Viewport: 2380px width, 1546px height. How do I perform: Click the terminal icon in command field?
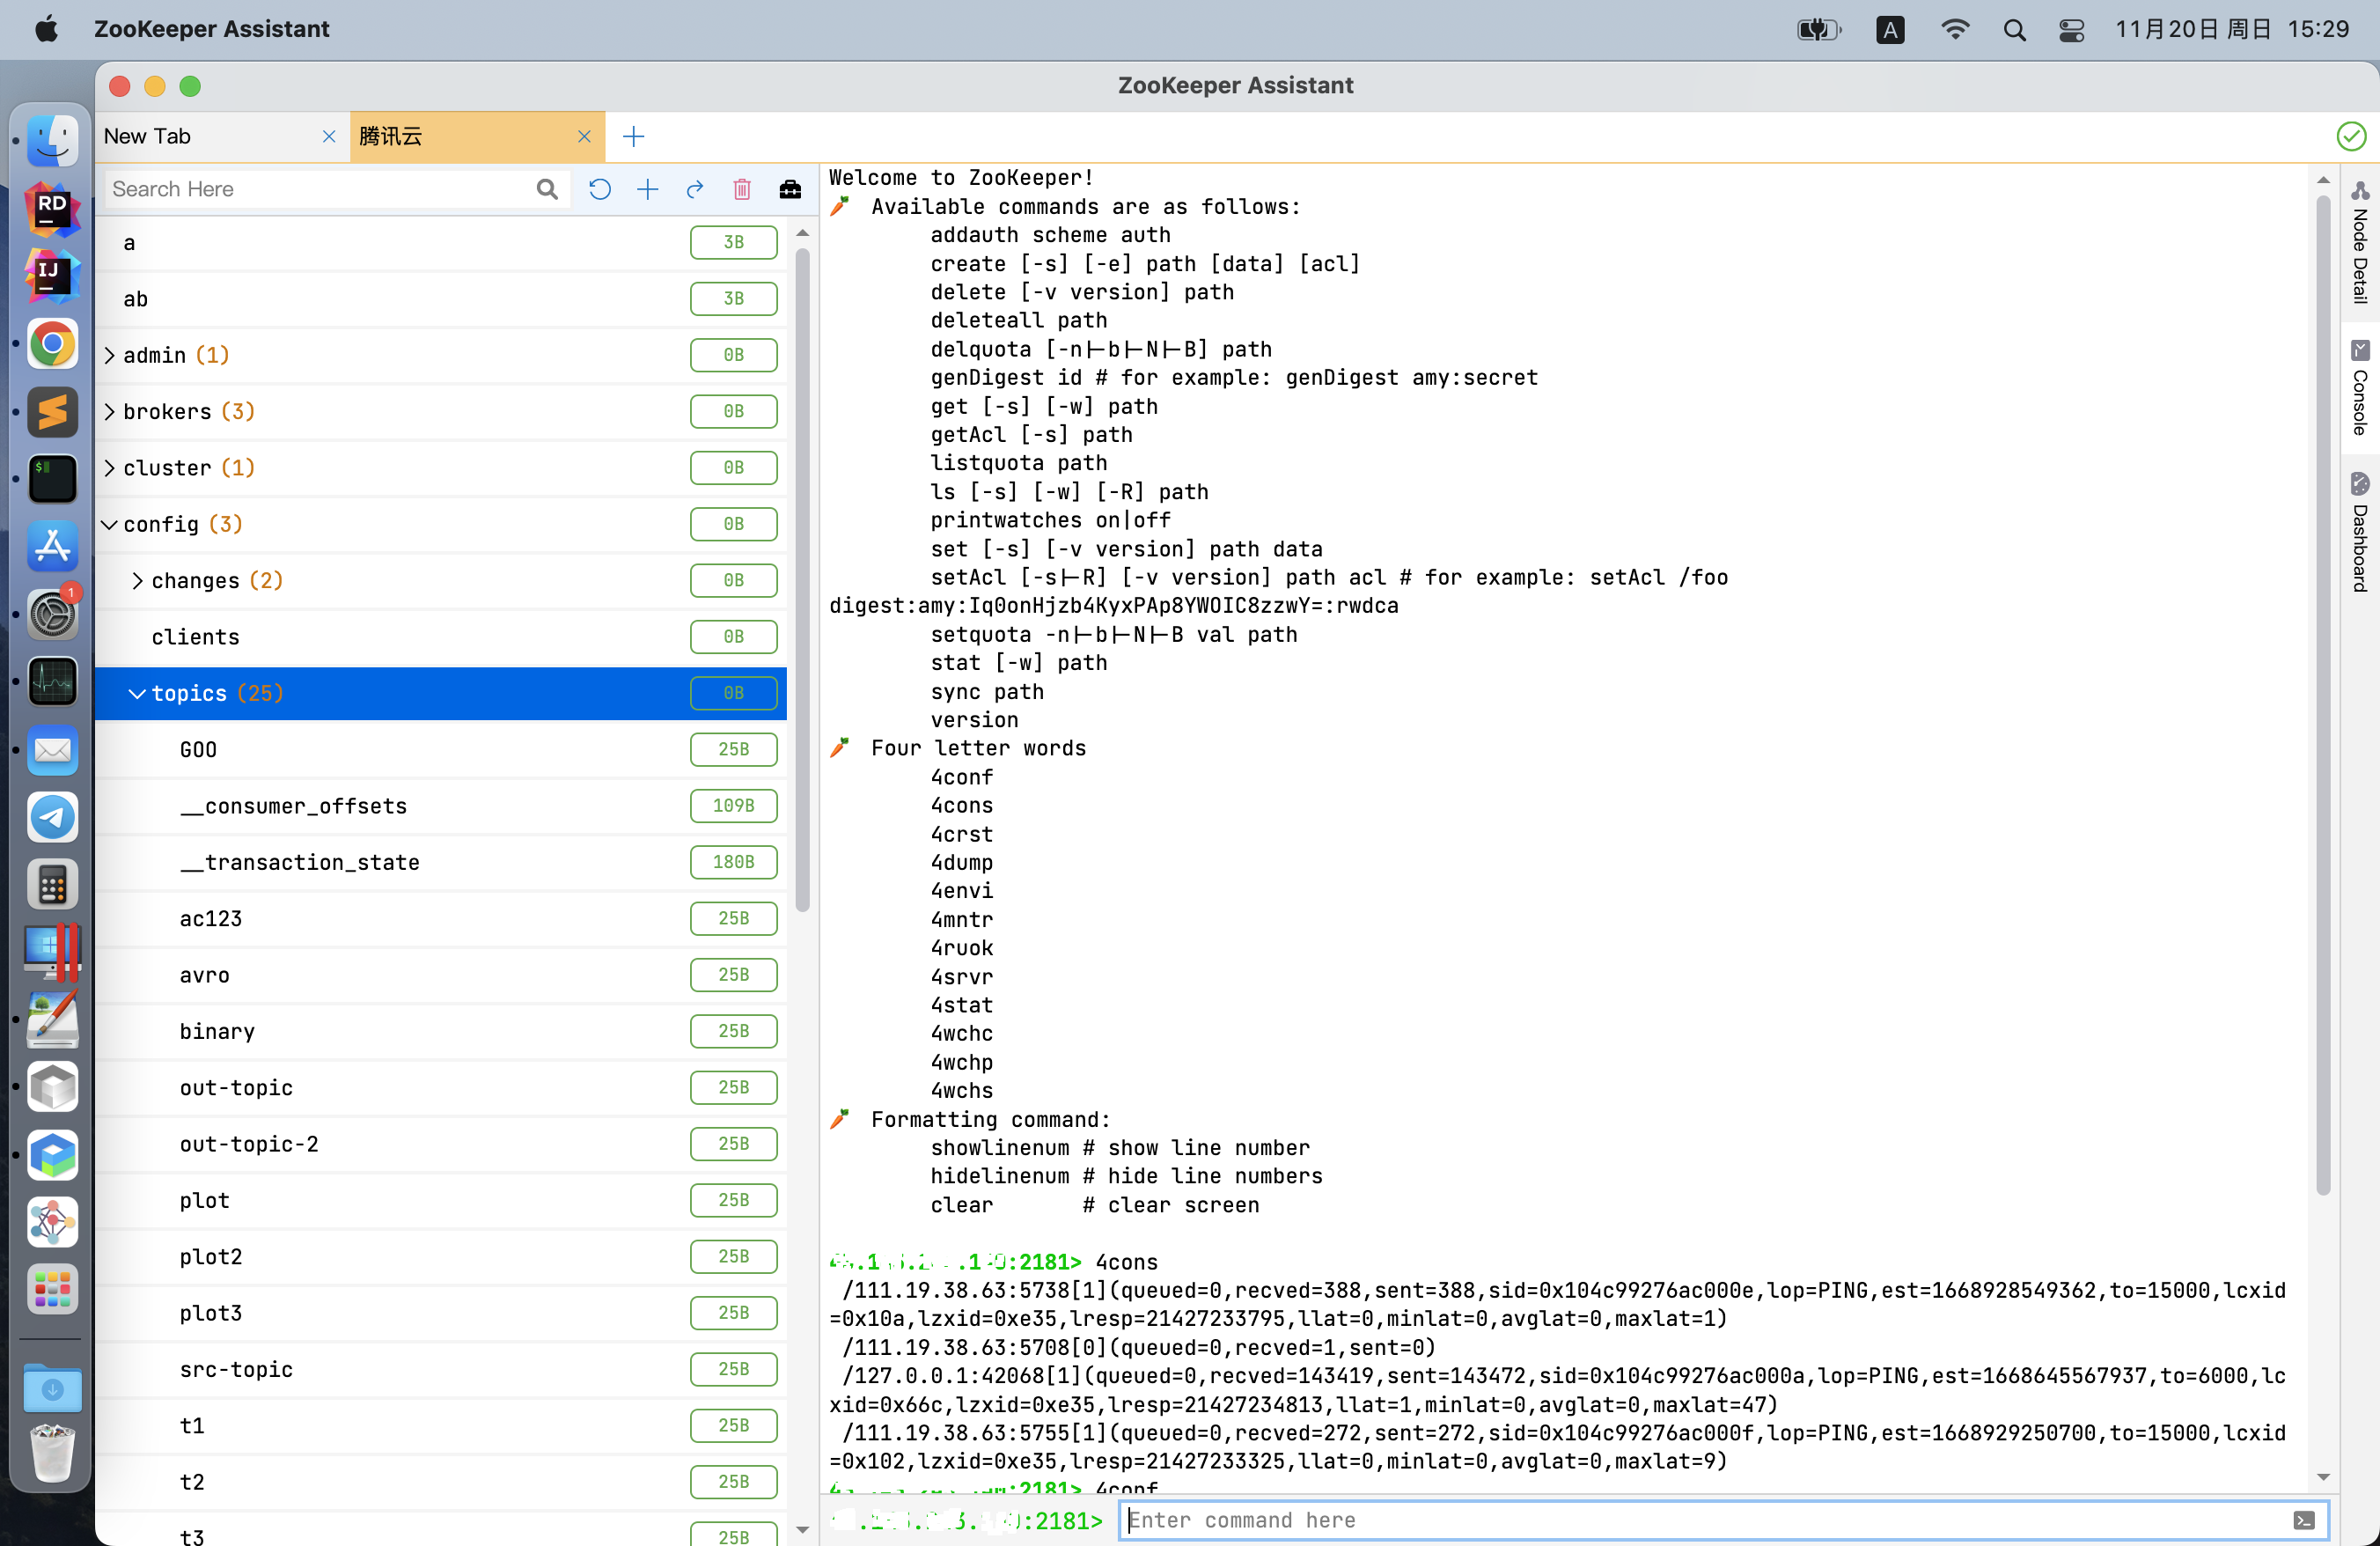click(2304, 1520)
